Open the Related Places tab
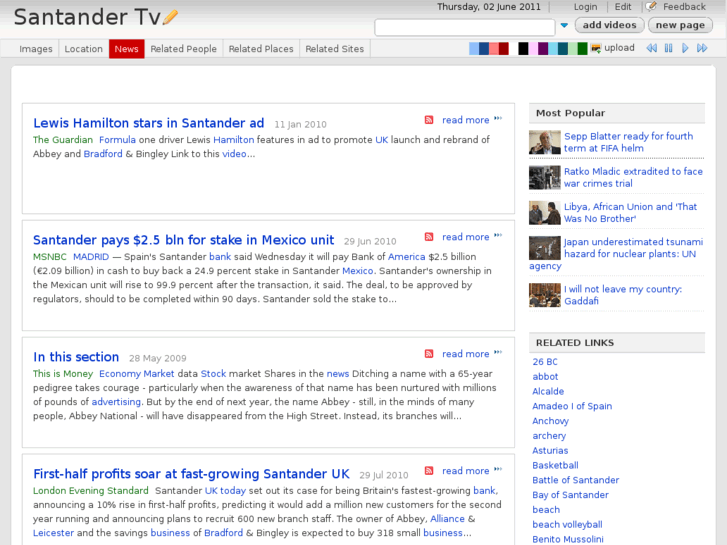 pyautogui.click(x=261, y=49)
